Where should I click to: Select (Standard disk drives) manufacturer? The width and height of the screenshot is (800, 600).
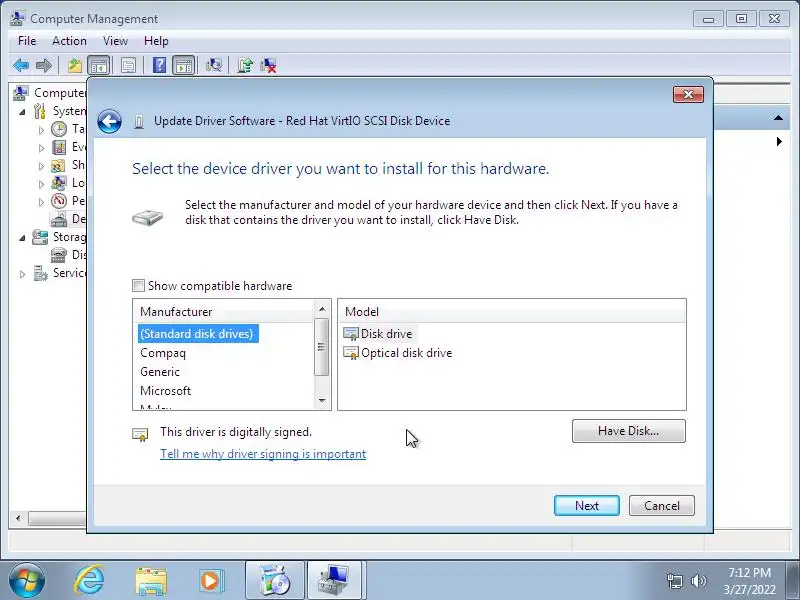pos(198,334)
